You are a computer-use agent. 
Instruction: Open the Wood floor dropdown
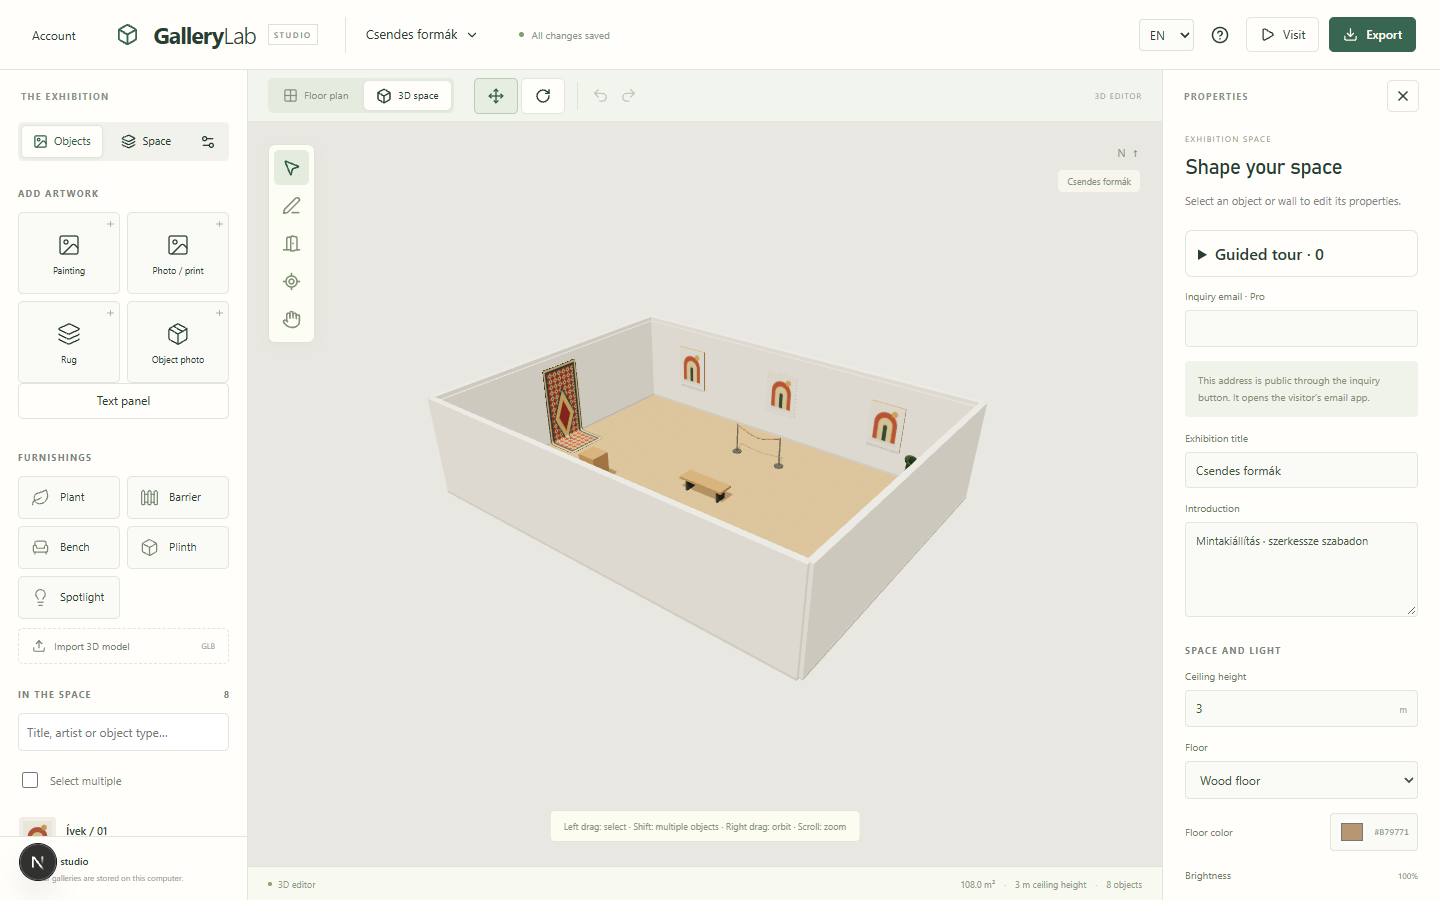click(1301, 780)
